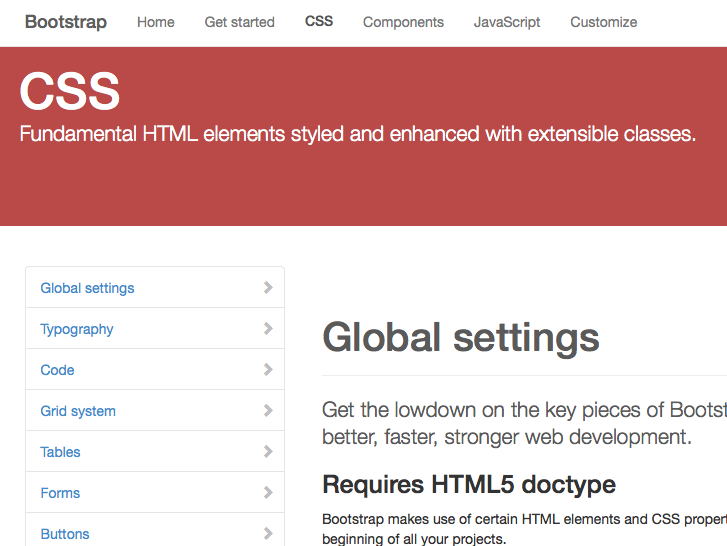Screen dimensions: 727x546
Task: Select Forms sidebar entry
Action: click(x=60, y=493)
